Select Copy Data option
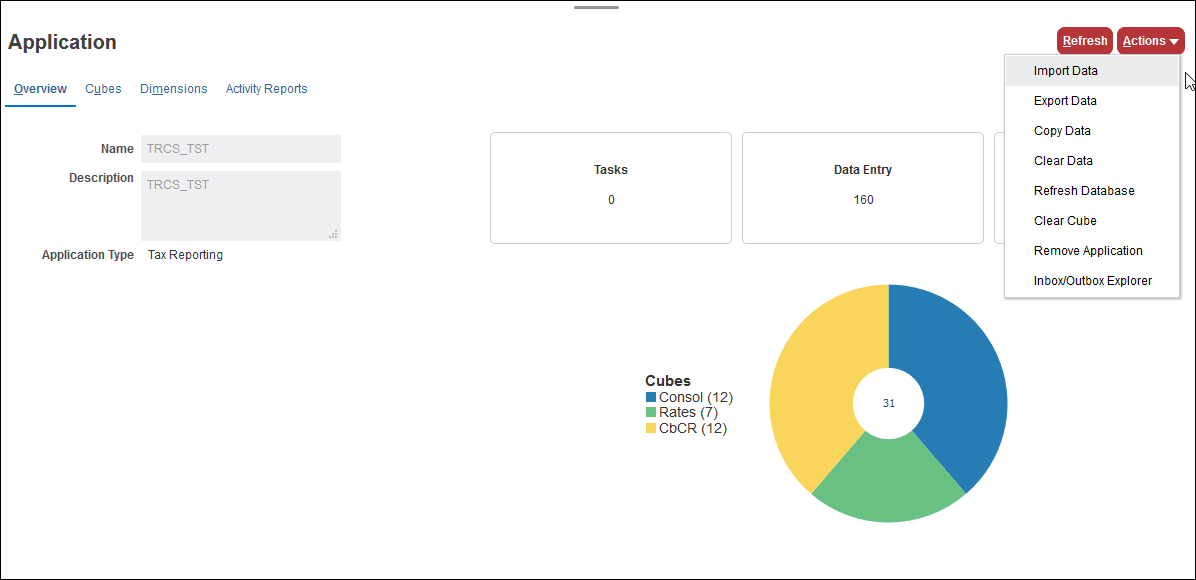The width and height of the screenshot is (1196, 580). coord(1061,130)
